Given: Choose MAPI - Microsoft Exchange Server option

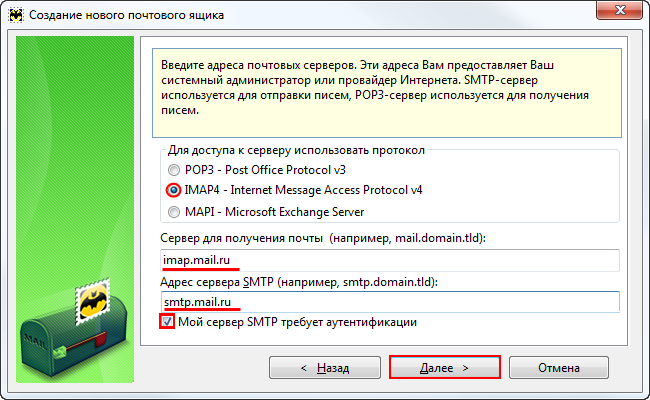Looking at the screenshot, I should (176, 212).
